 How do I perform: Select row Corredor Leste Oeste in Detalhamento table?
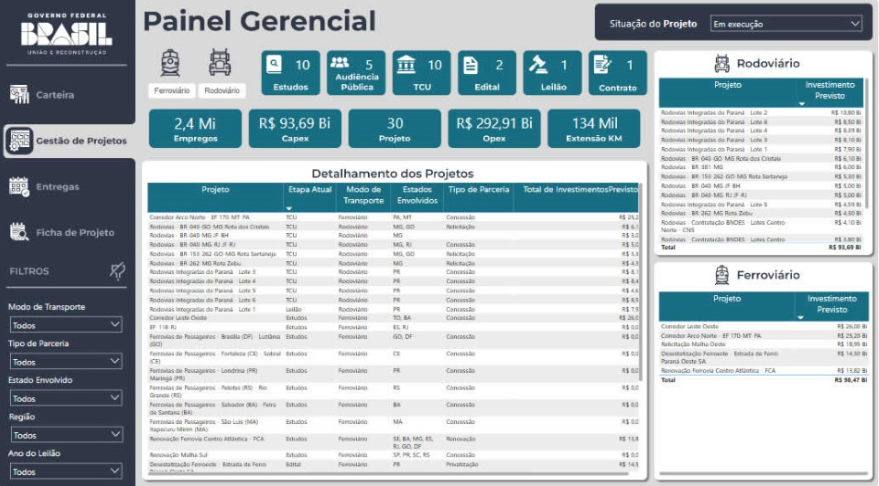[x=392, y=318]
